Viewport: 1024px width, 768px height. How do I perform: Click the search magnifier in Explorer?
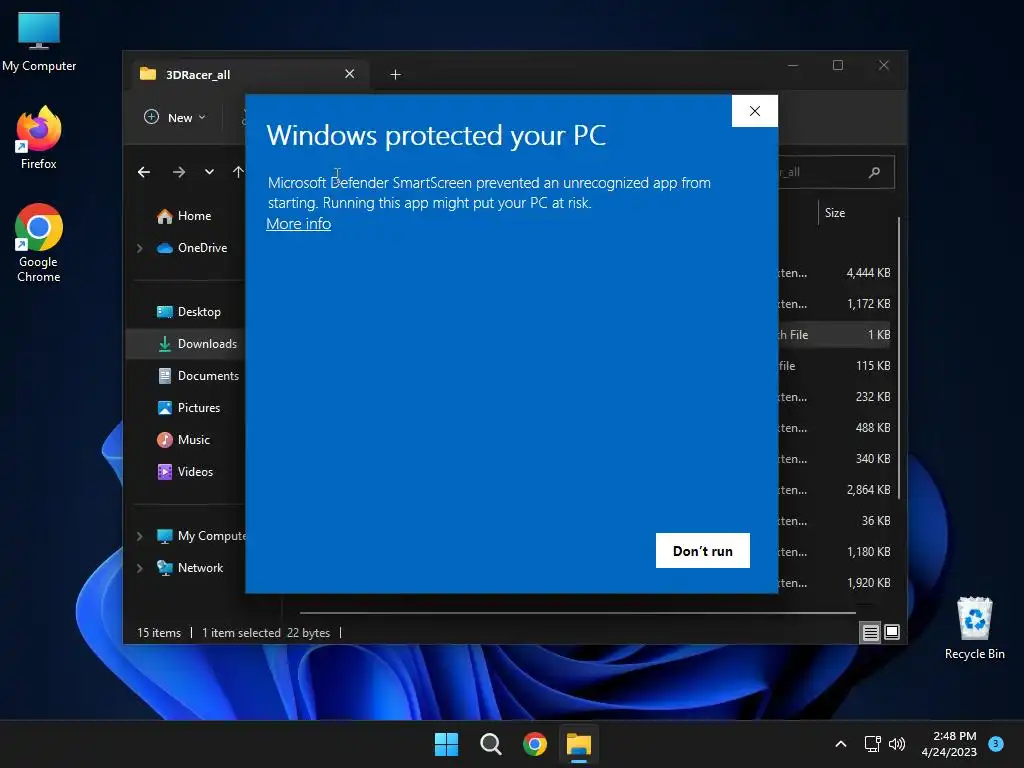[x=874, y=172]
